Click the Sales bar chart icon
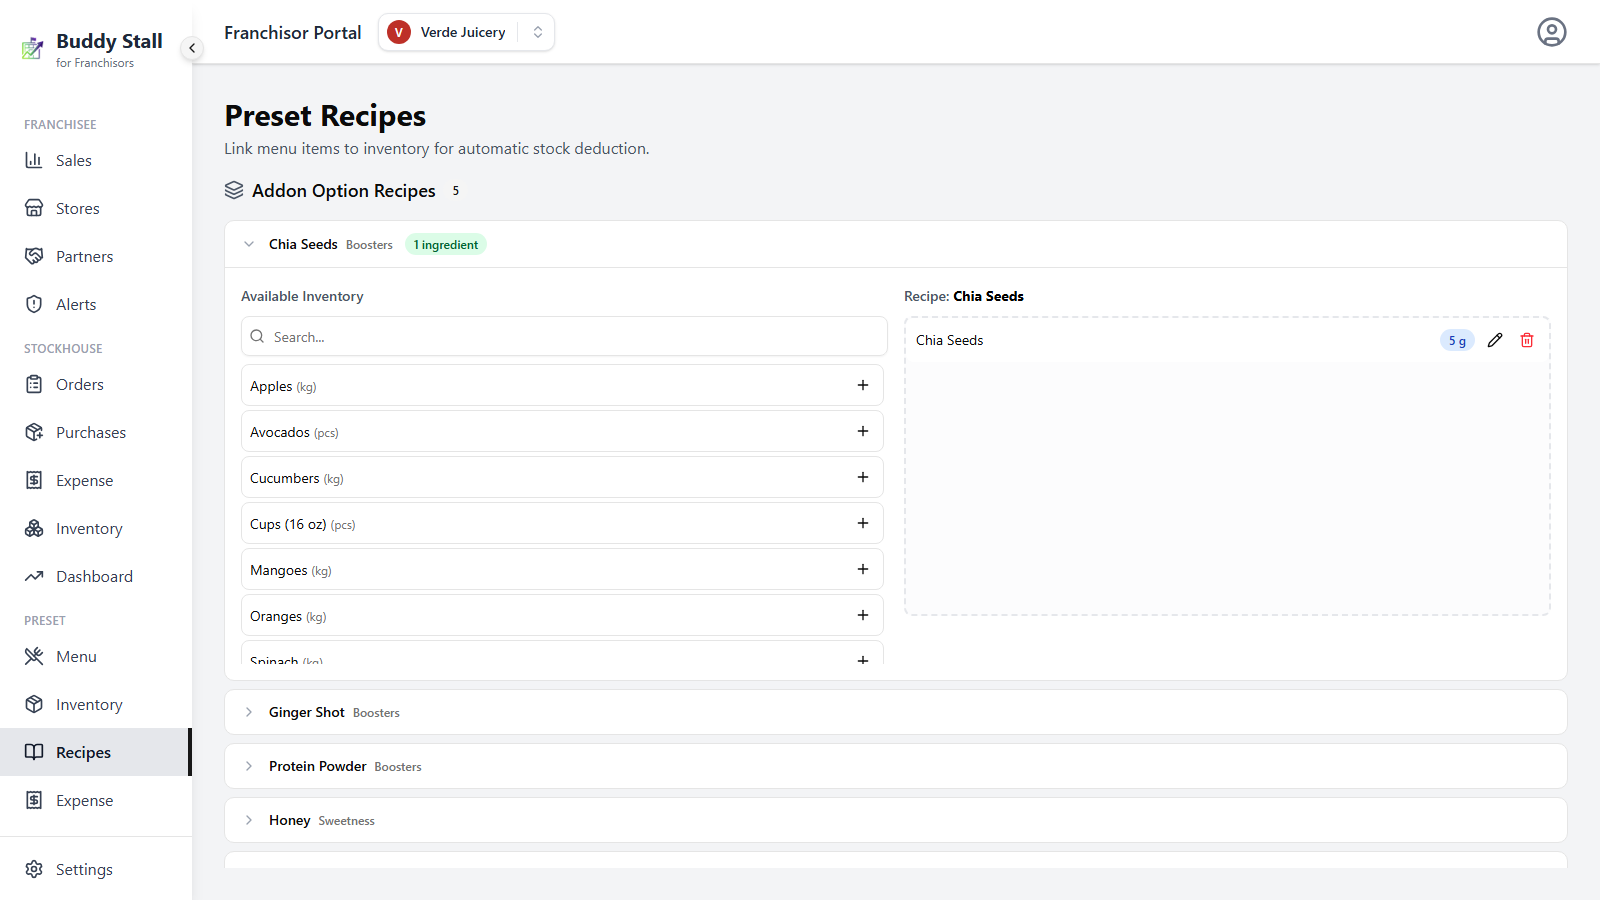The image size is (1600, 900). [34, 160]
